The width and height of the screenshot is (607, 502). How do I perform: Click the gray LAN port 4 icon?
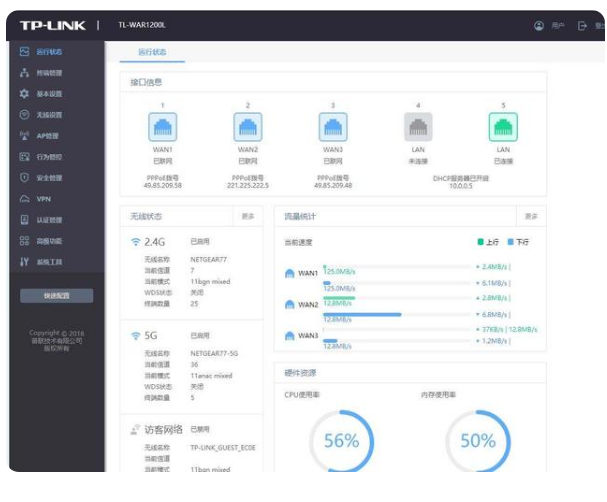[418, 127]
